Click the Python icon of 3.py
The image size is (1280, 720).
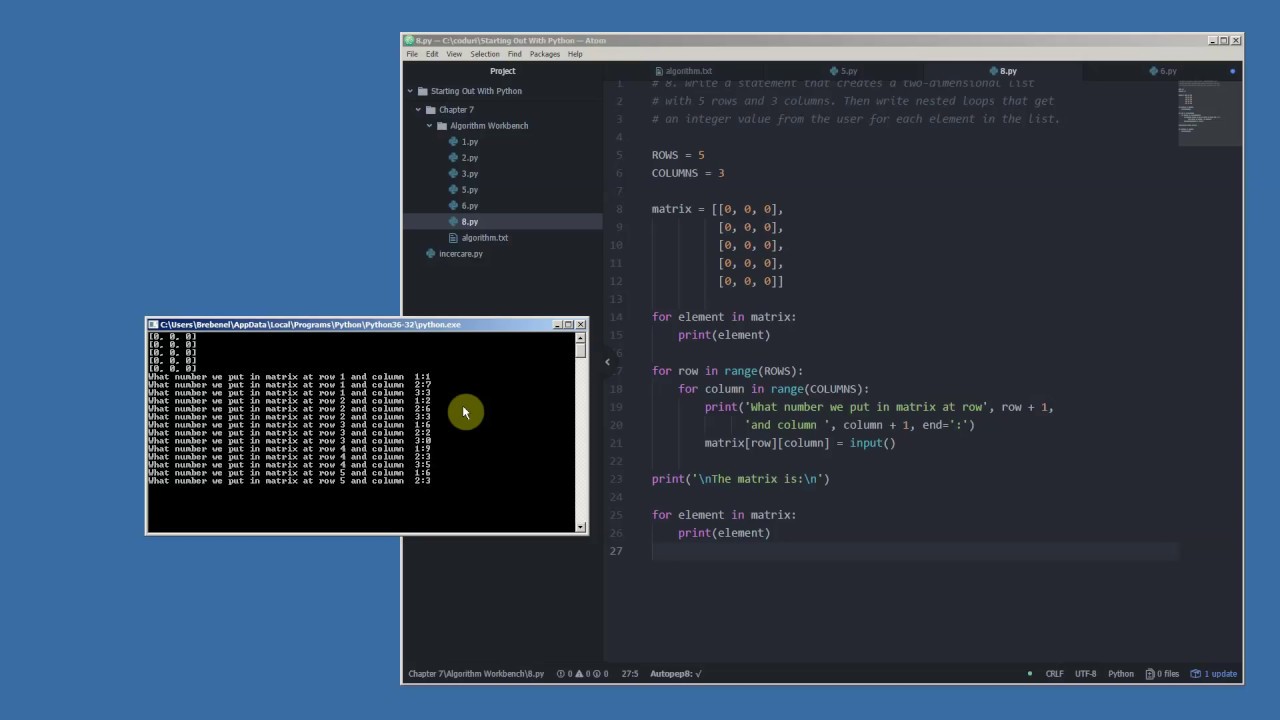point(454,174)
